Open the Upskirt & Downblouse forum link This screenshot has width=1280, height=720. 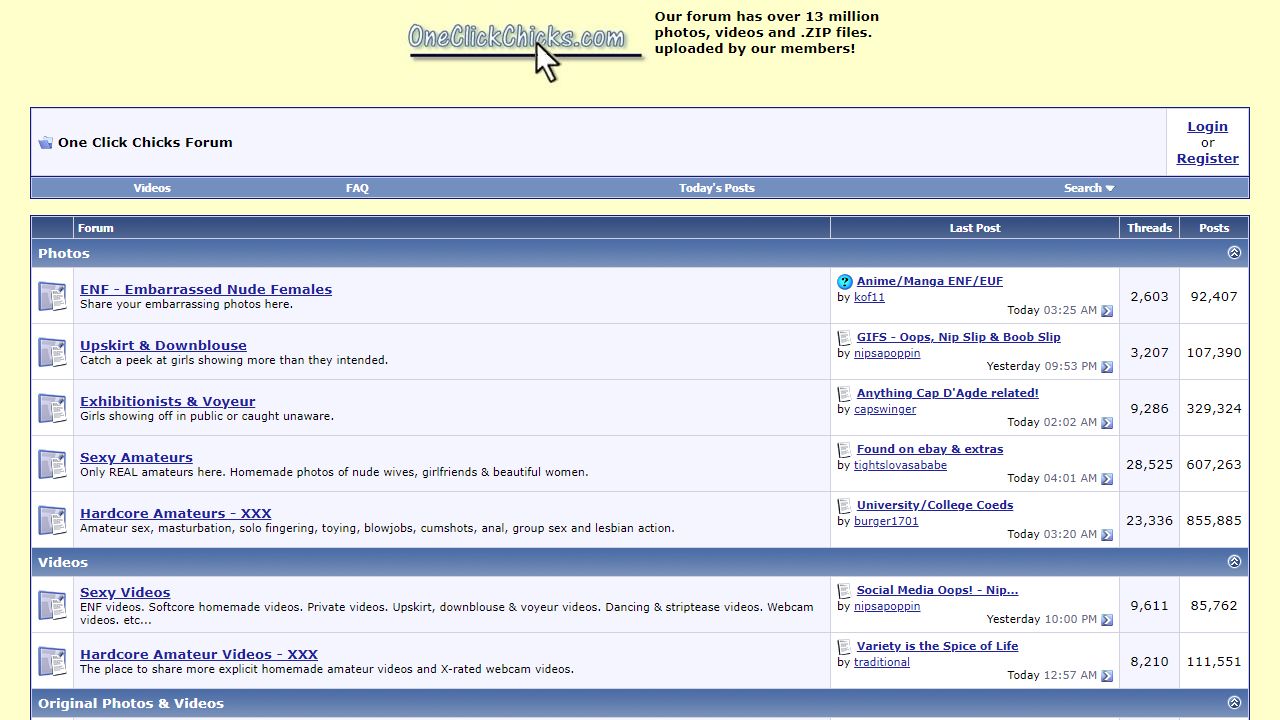163,345
